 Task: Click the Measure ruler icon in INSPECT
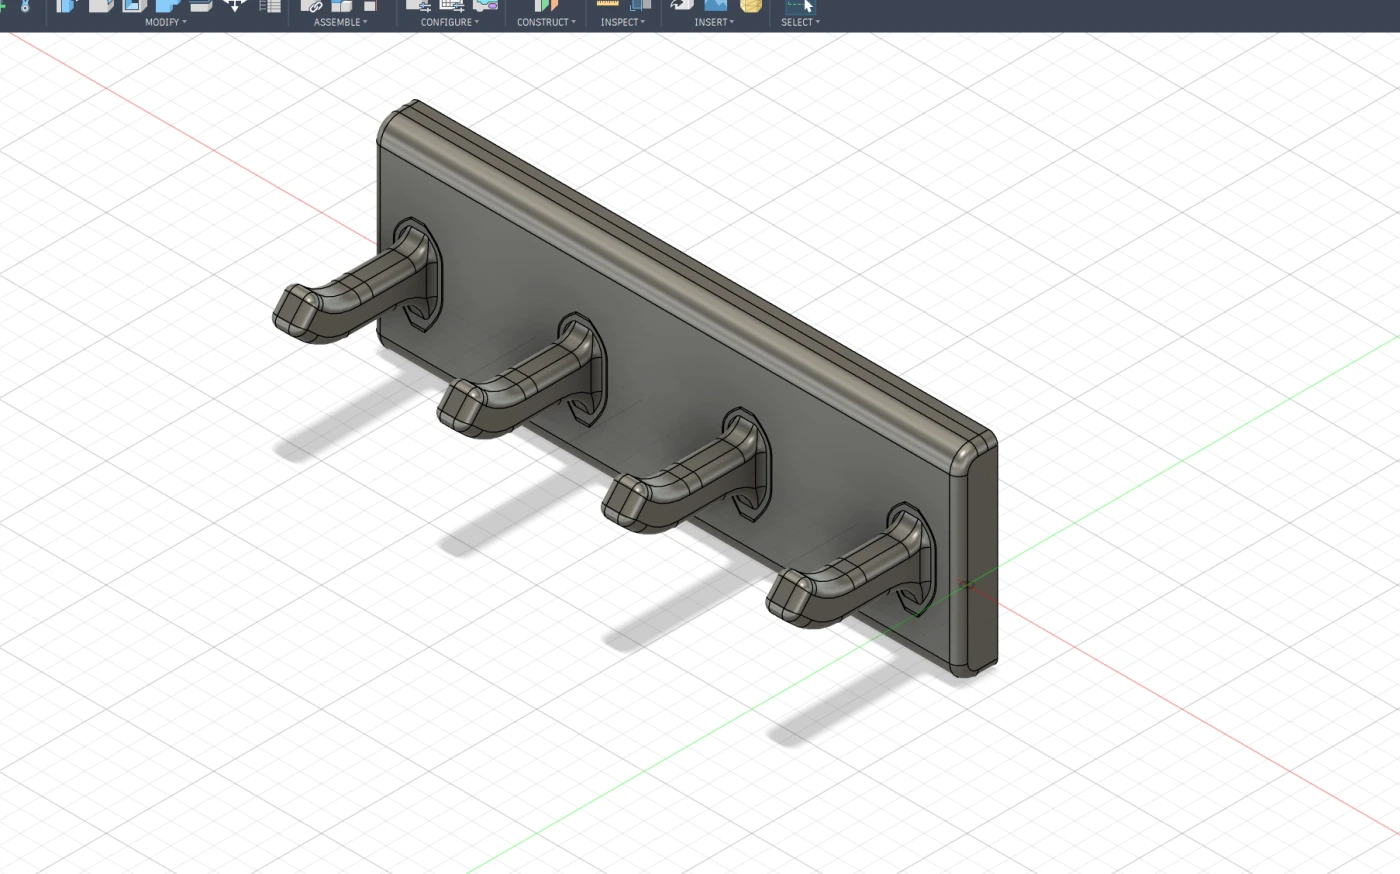pyautogui.click(x=608, y=4)
